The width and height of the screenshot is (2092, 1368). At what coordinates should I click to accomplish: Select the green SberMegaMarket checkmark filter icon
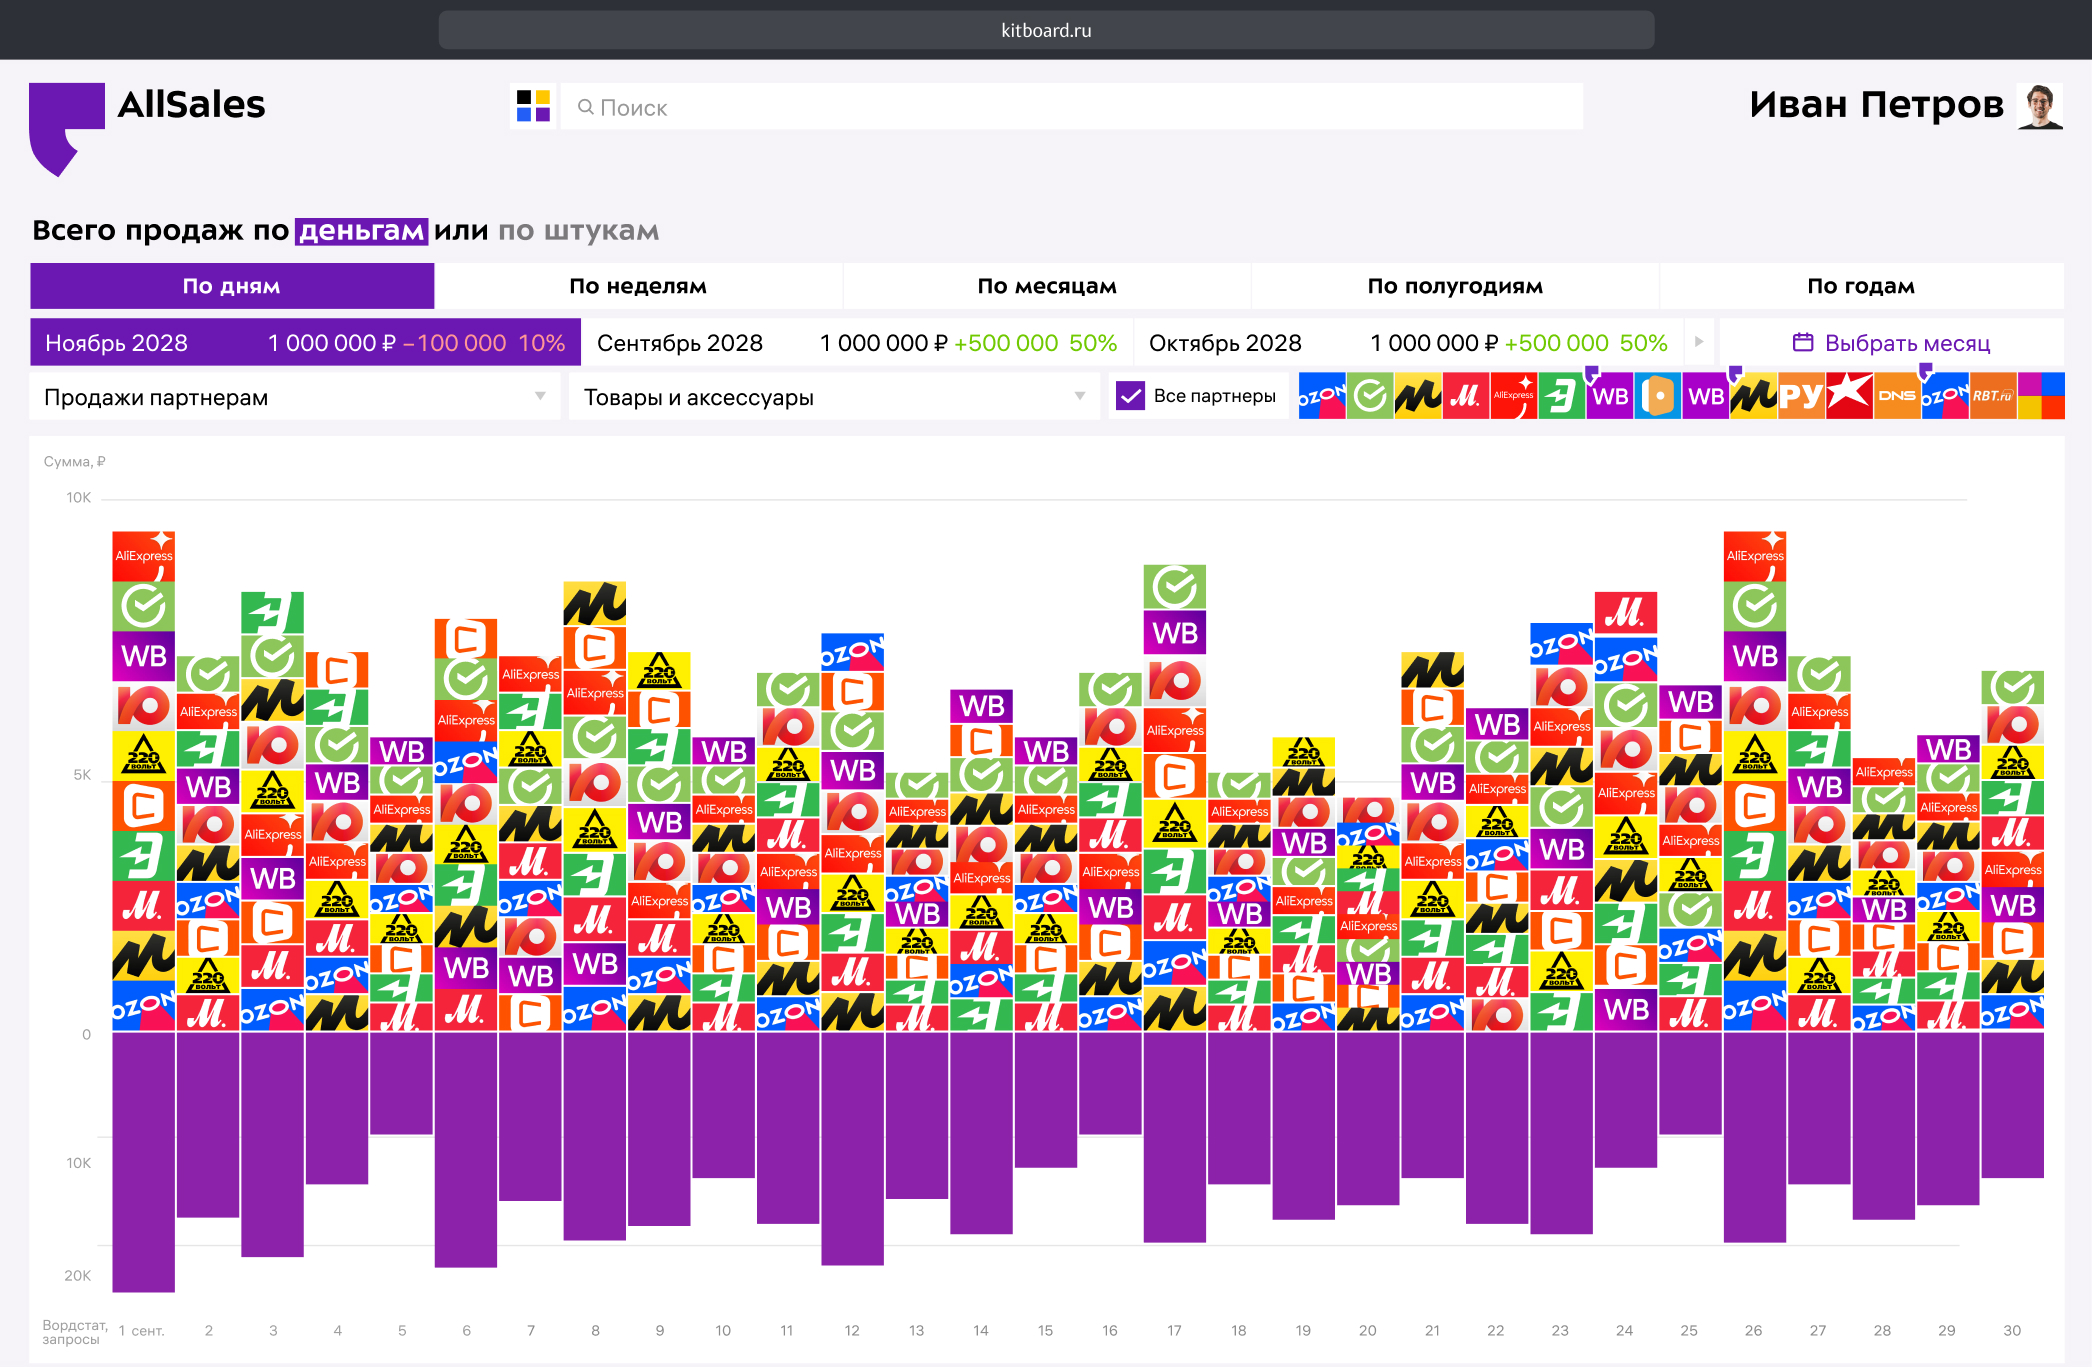click(1369, 396)
